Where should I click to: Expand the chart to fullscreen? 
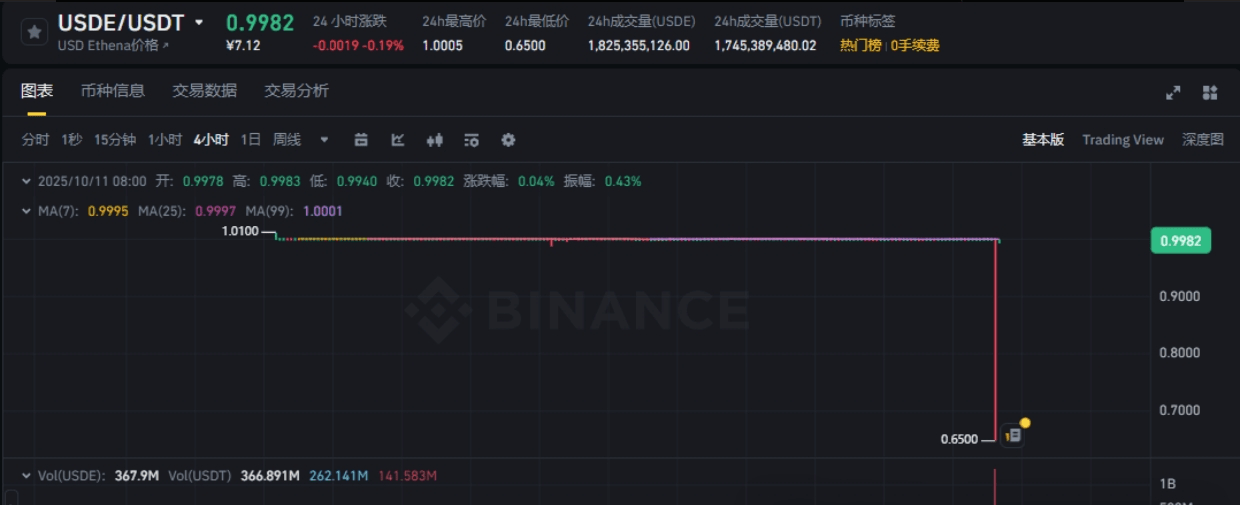coord(1173,93)
